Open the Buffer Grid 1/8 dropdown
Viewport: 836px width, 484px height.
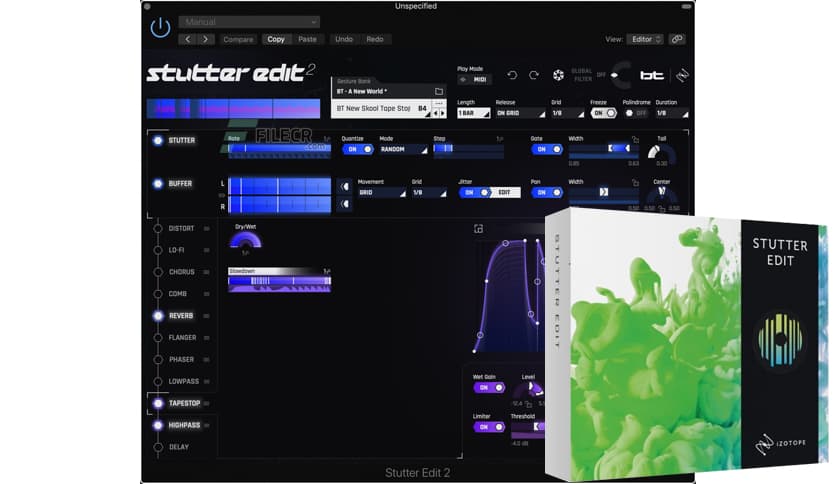coord(429,192)
